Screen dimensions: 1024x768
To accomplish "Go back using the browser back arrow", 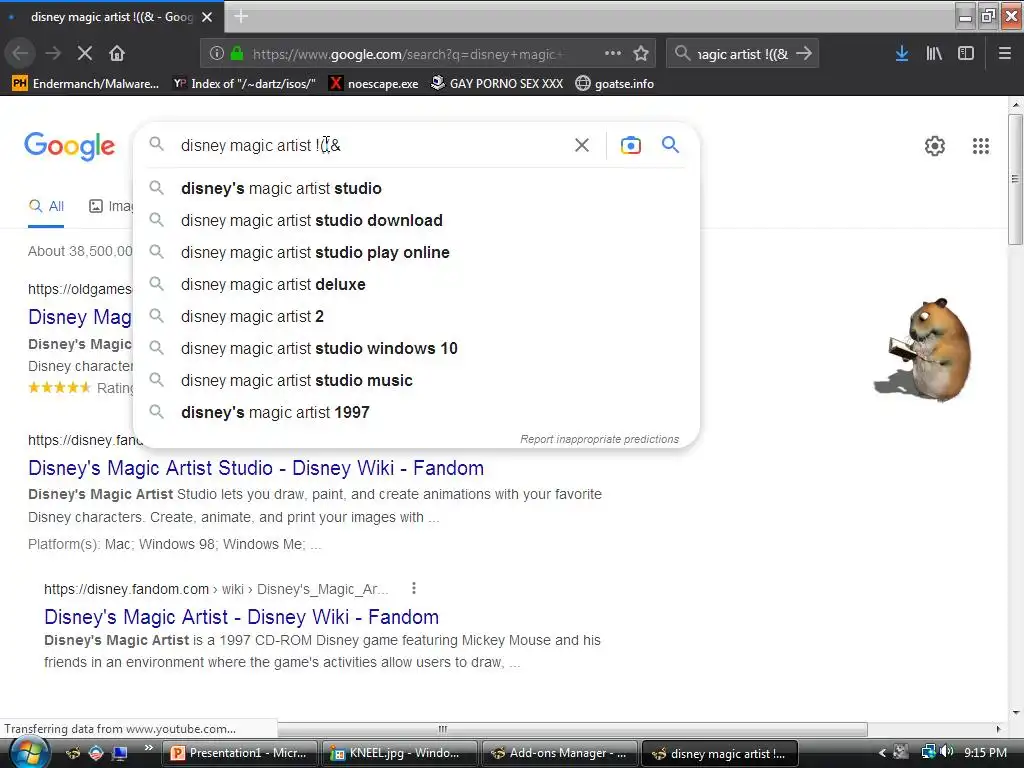I will pyautogui.click(x=20, y=54).
